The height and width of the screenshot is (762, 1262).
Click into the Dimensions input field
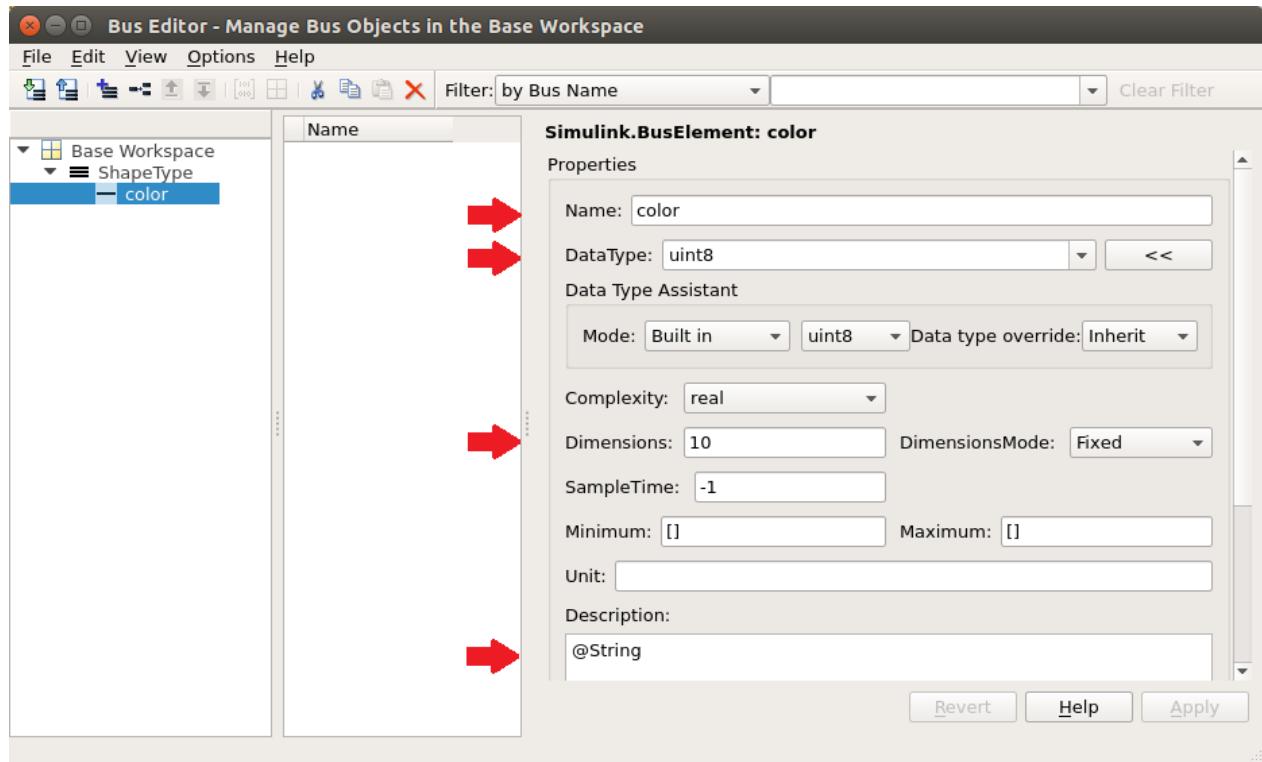(785, 441)
